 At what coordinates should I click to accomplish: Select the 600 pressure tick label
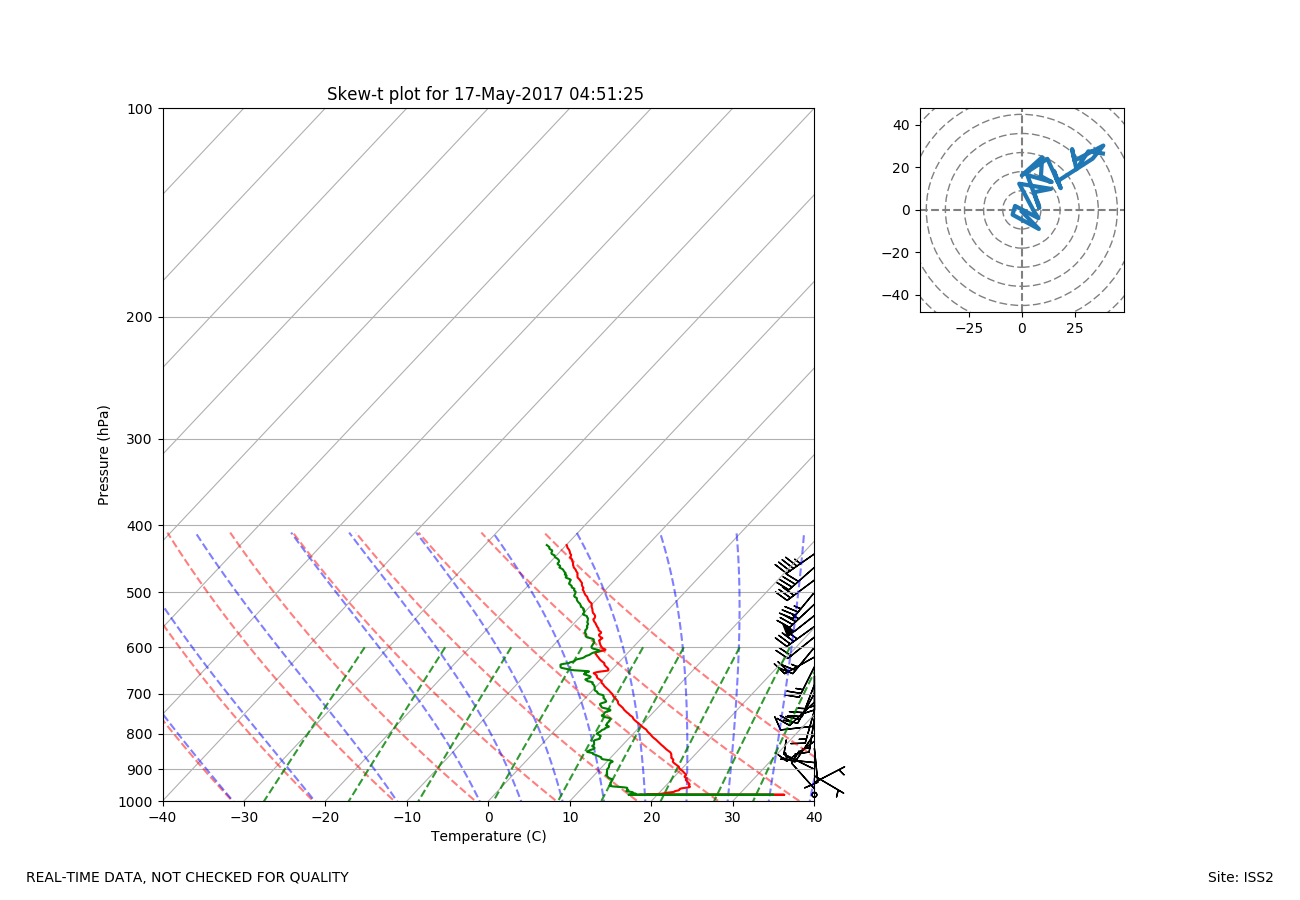(141, 648)
